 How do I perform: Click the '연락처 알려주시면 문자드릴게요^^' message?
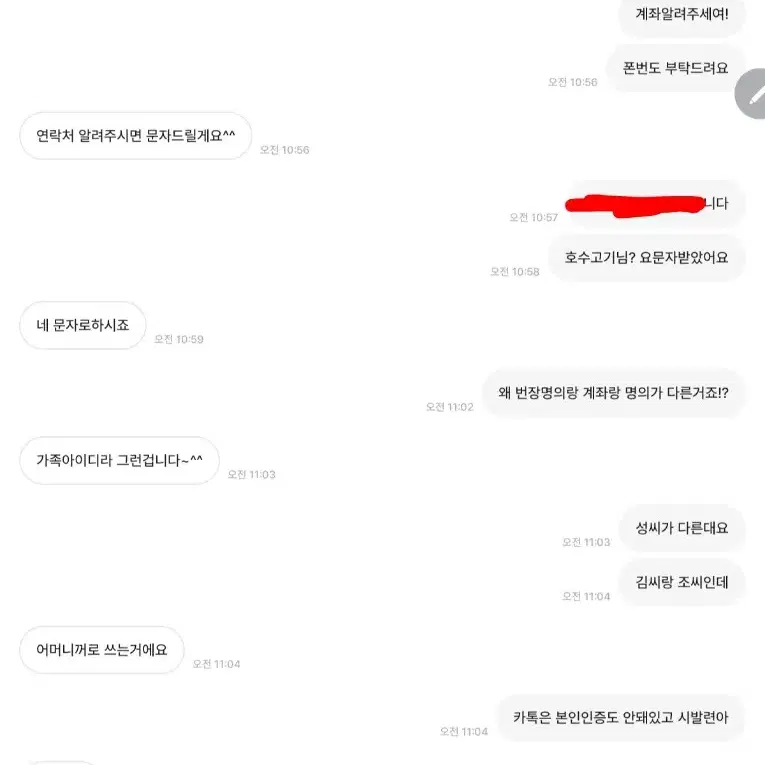(x=136, y=136)
